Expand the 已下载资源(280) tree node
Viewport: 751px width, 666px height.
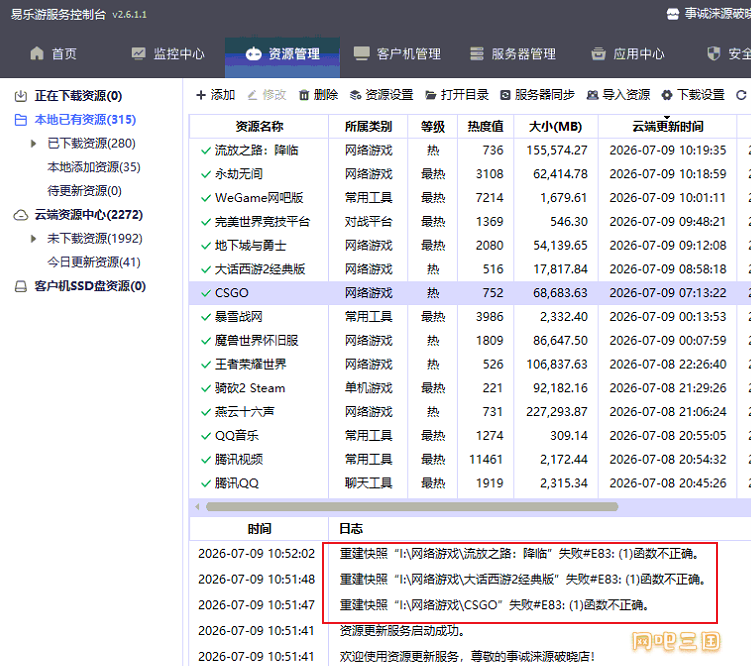[x=33, y=143]
